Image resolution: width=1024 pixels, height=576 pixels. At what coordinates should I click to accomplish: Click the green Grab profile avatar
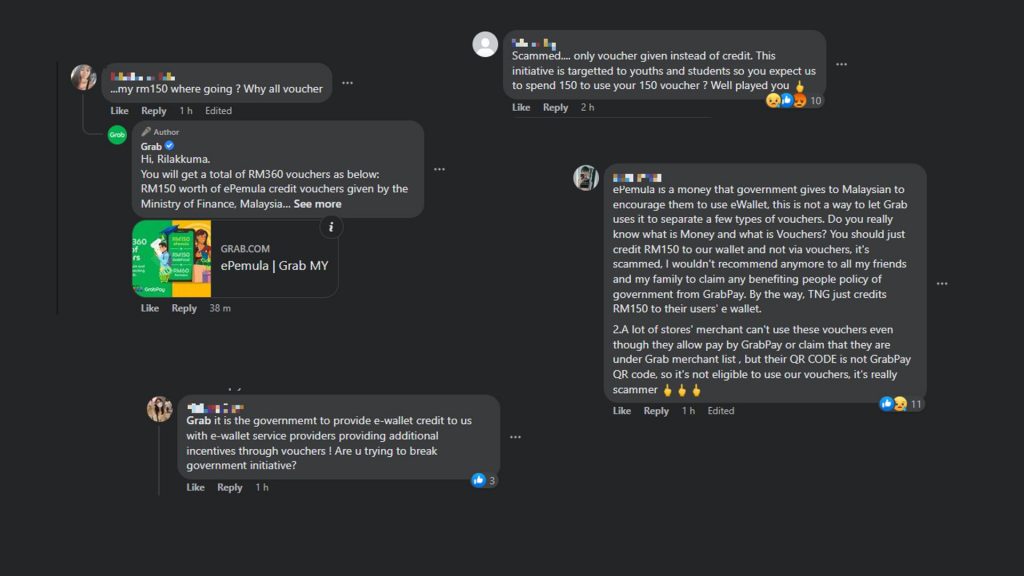pyautogui.click(x=117, y=135)
